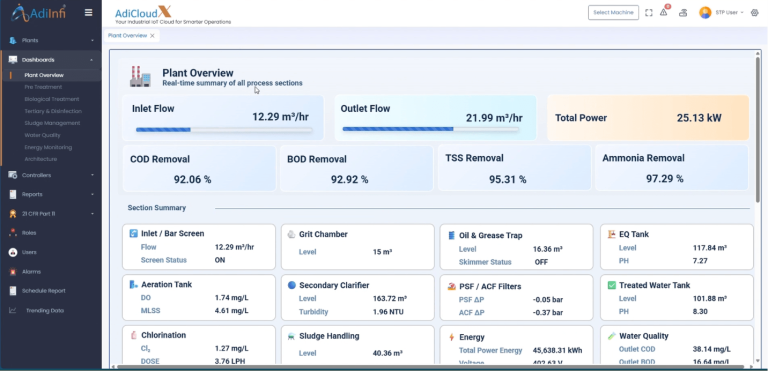Close the Plant Overview tab
768x371 pixels.
pyautogui.click(x=152, y=36)
